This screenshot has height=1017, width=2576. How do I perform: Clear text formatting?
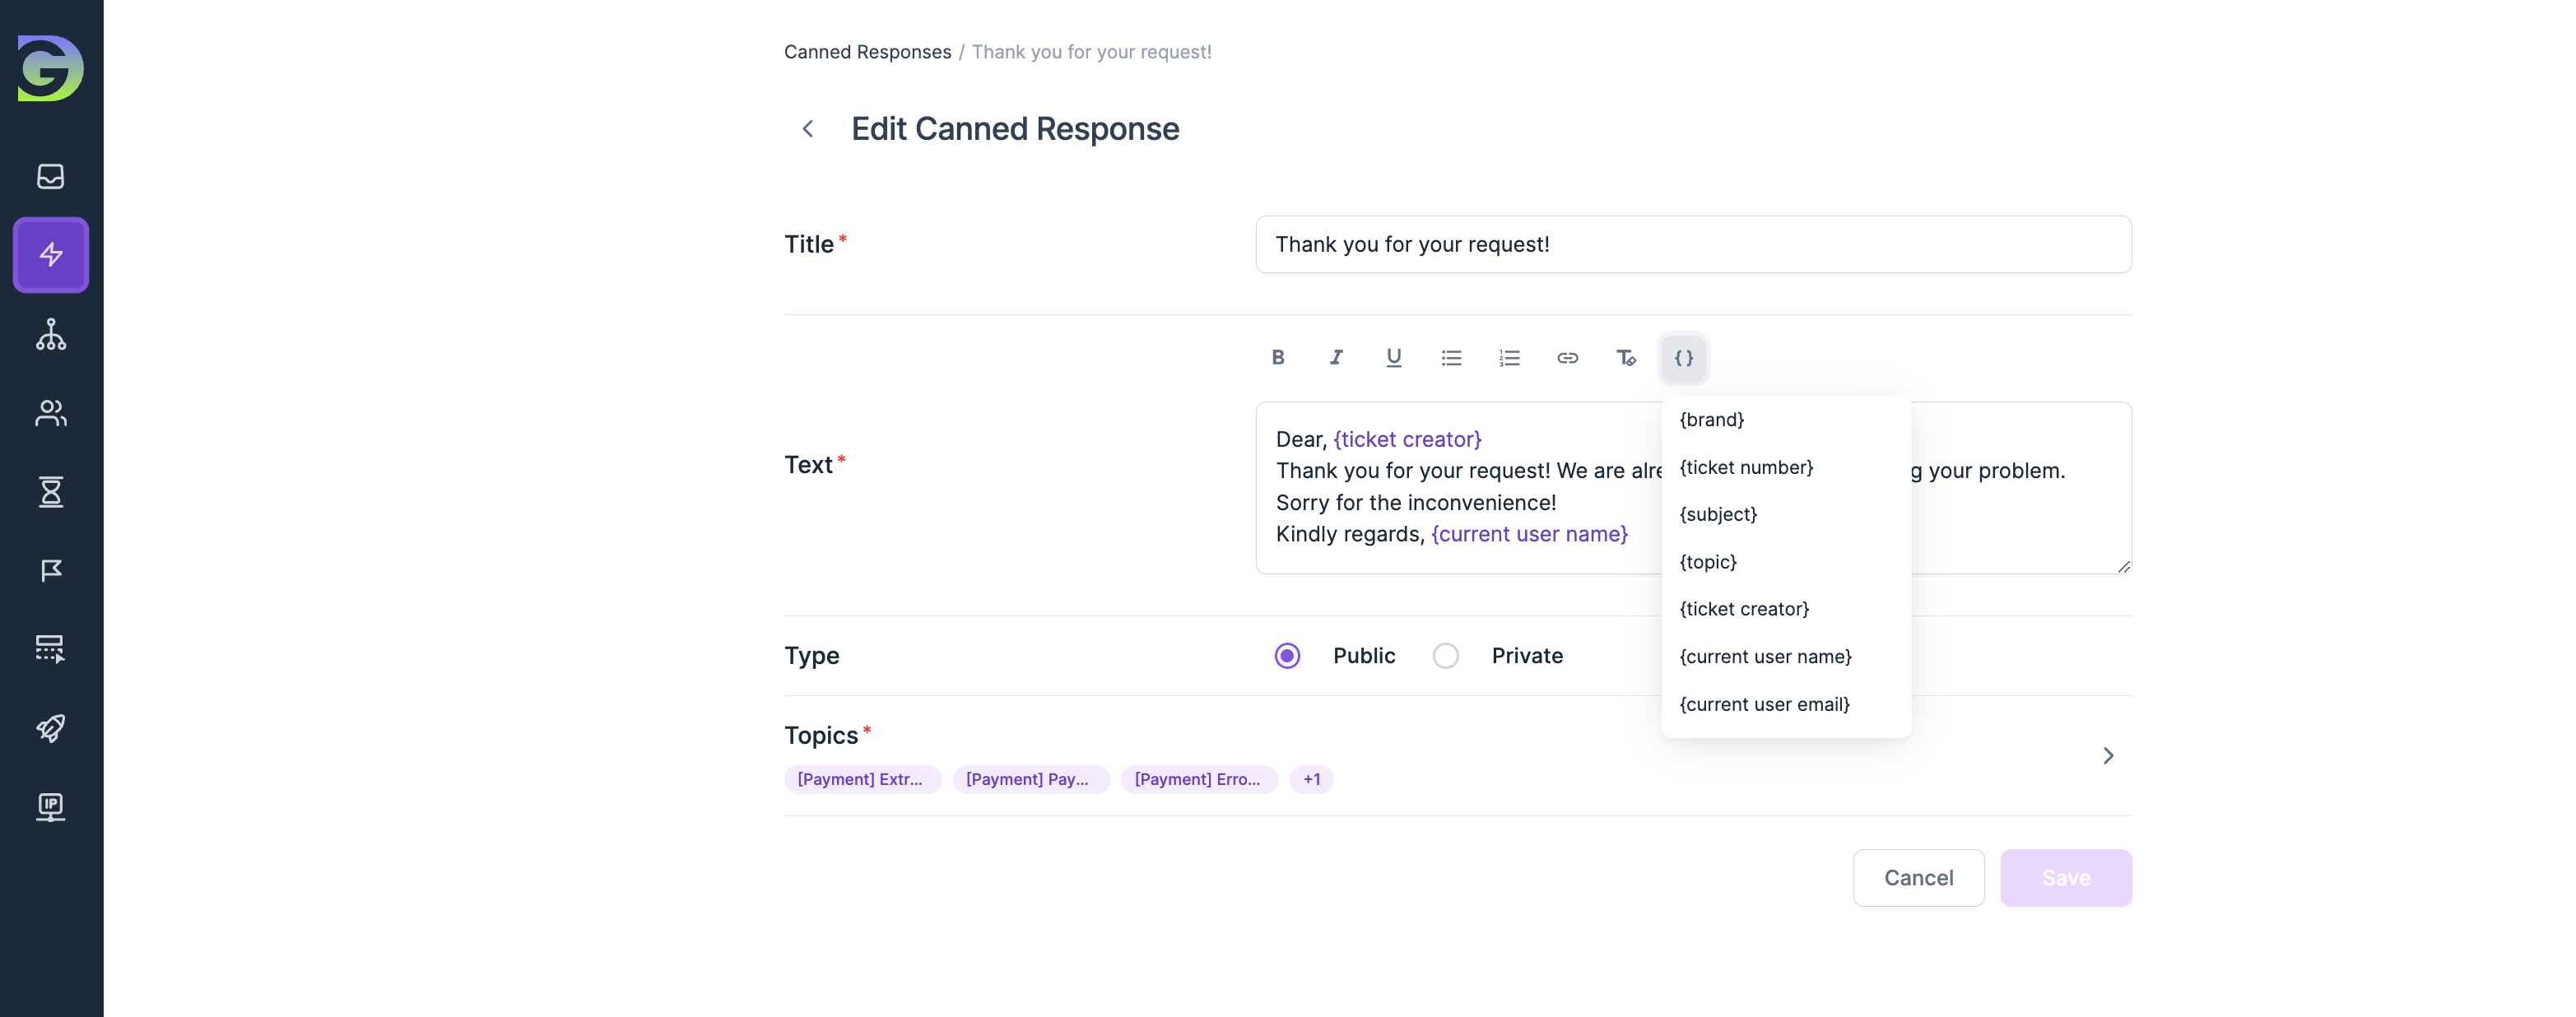1625,358
